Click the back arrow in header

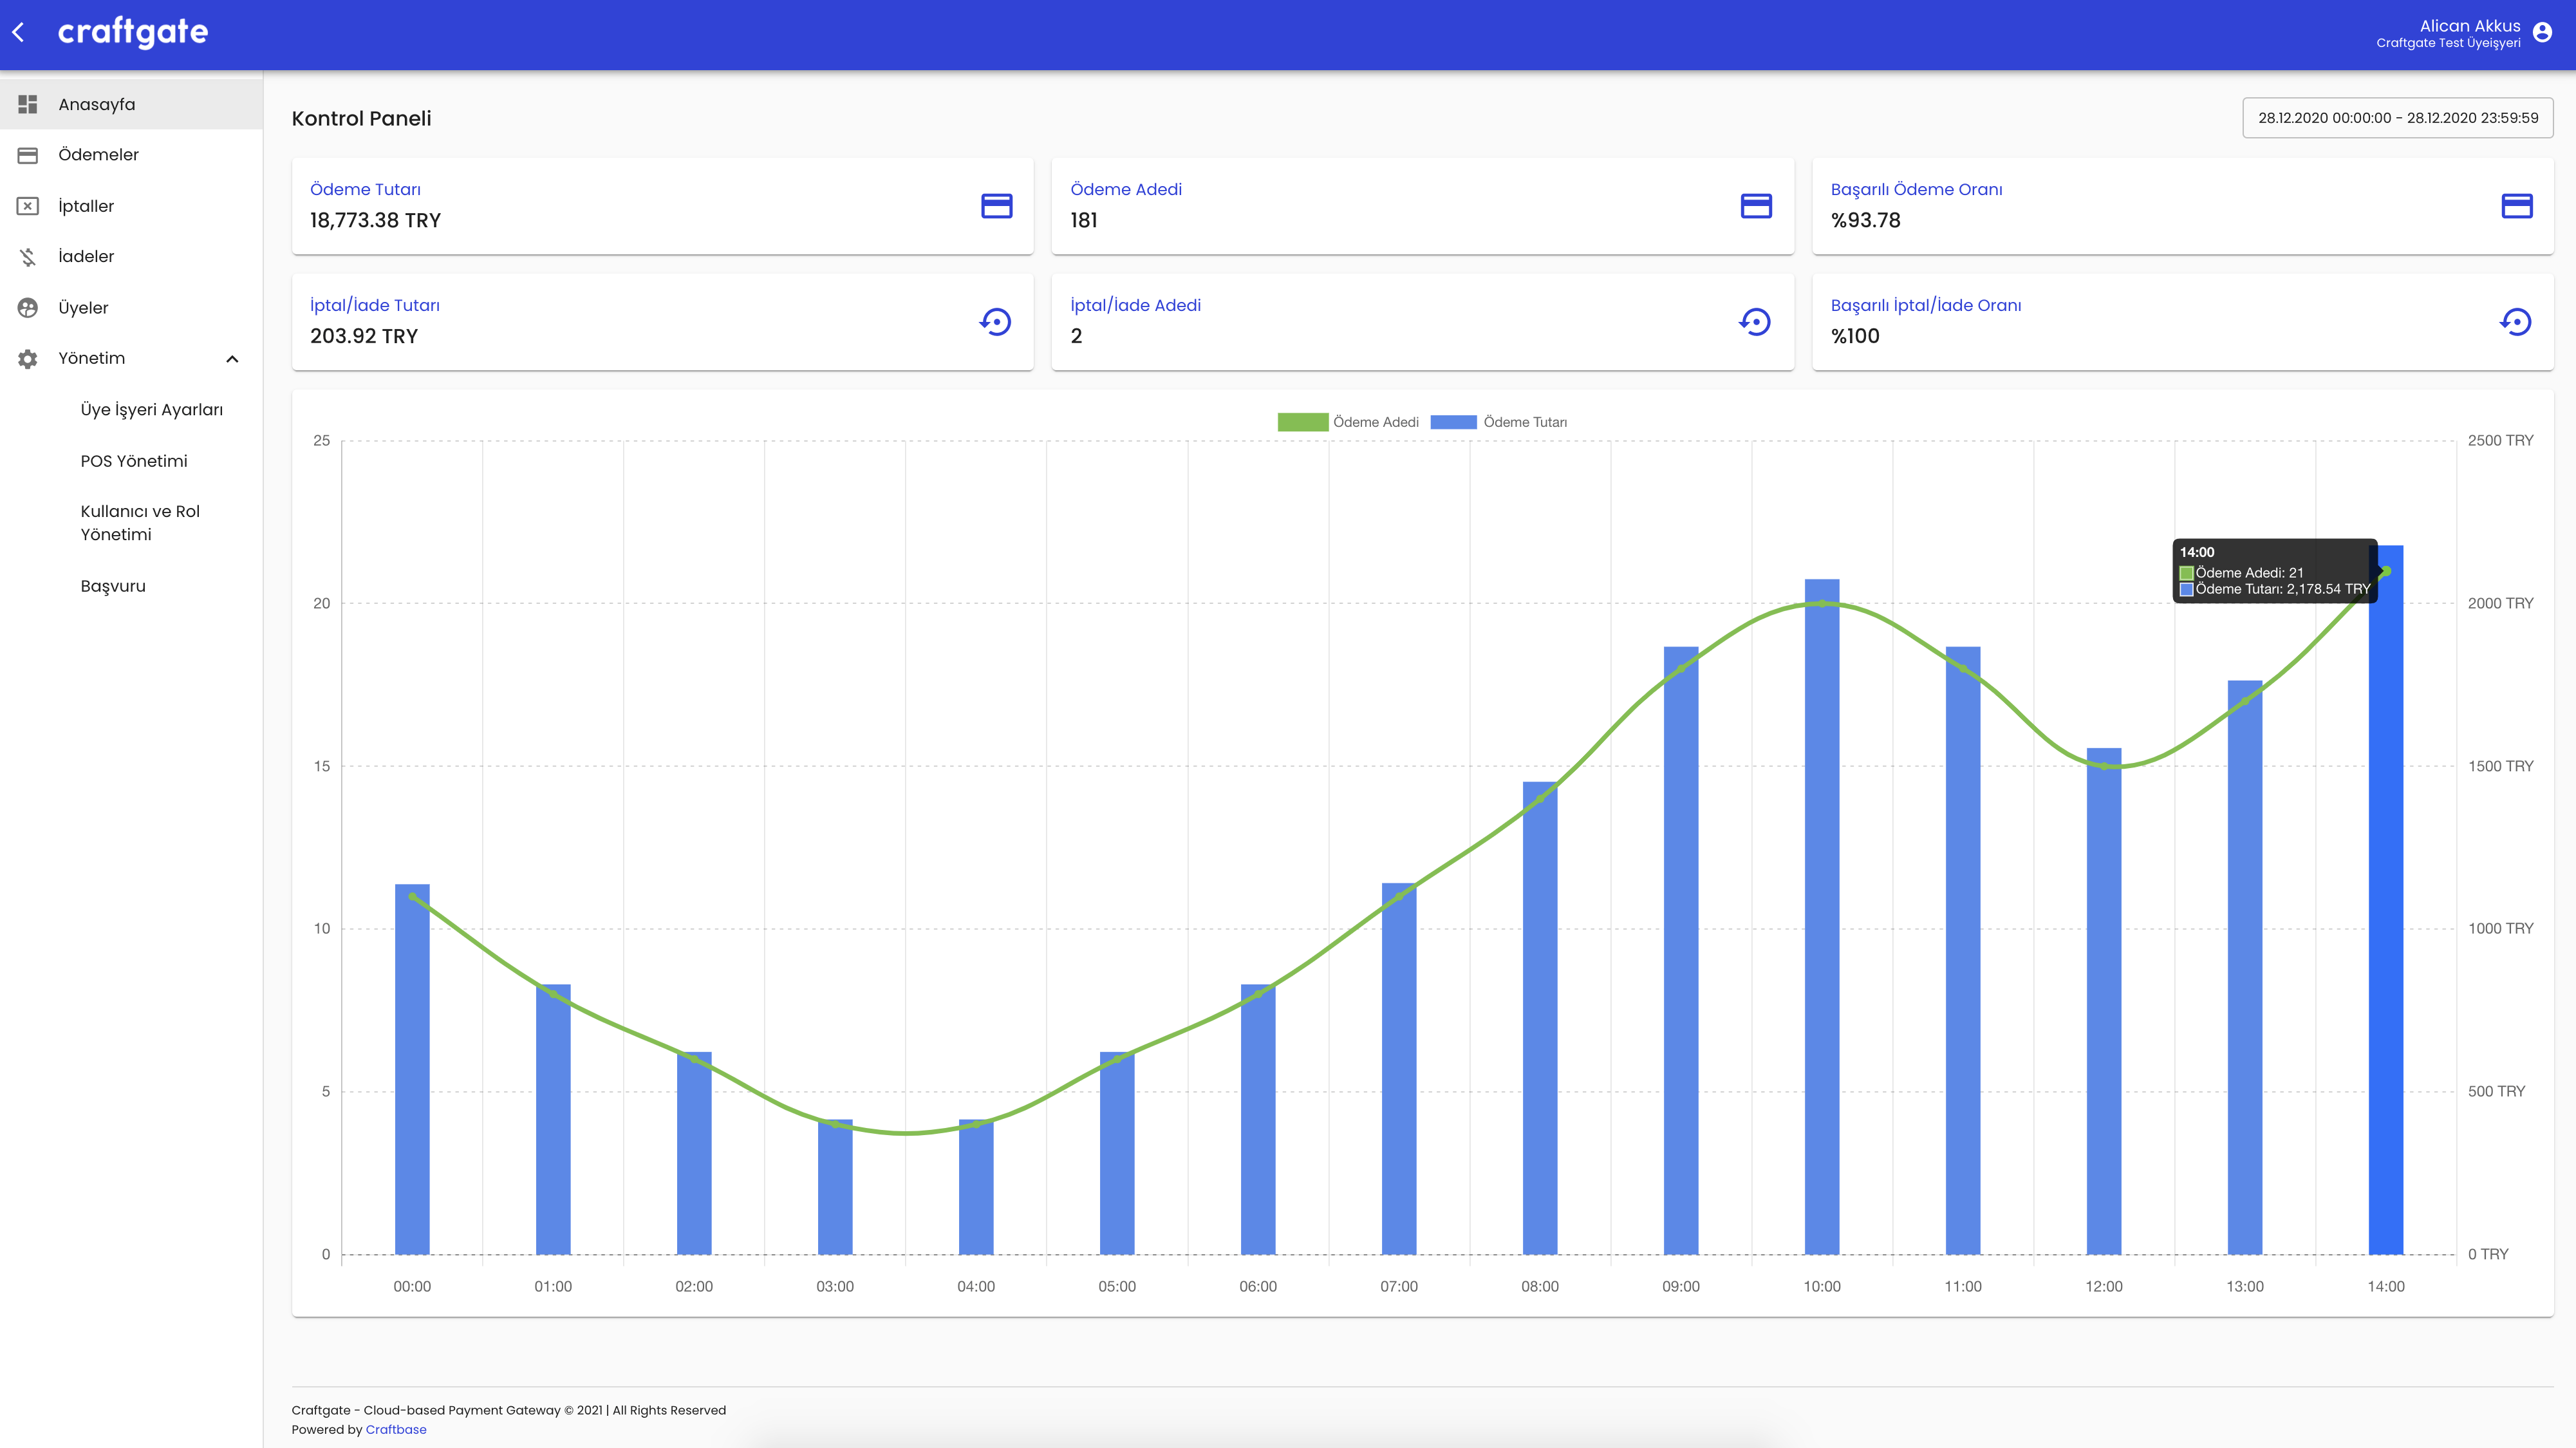click(19, 33)
